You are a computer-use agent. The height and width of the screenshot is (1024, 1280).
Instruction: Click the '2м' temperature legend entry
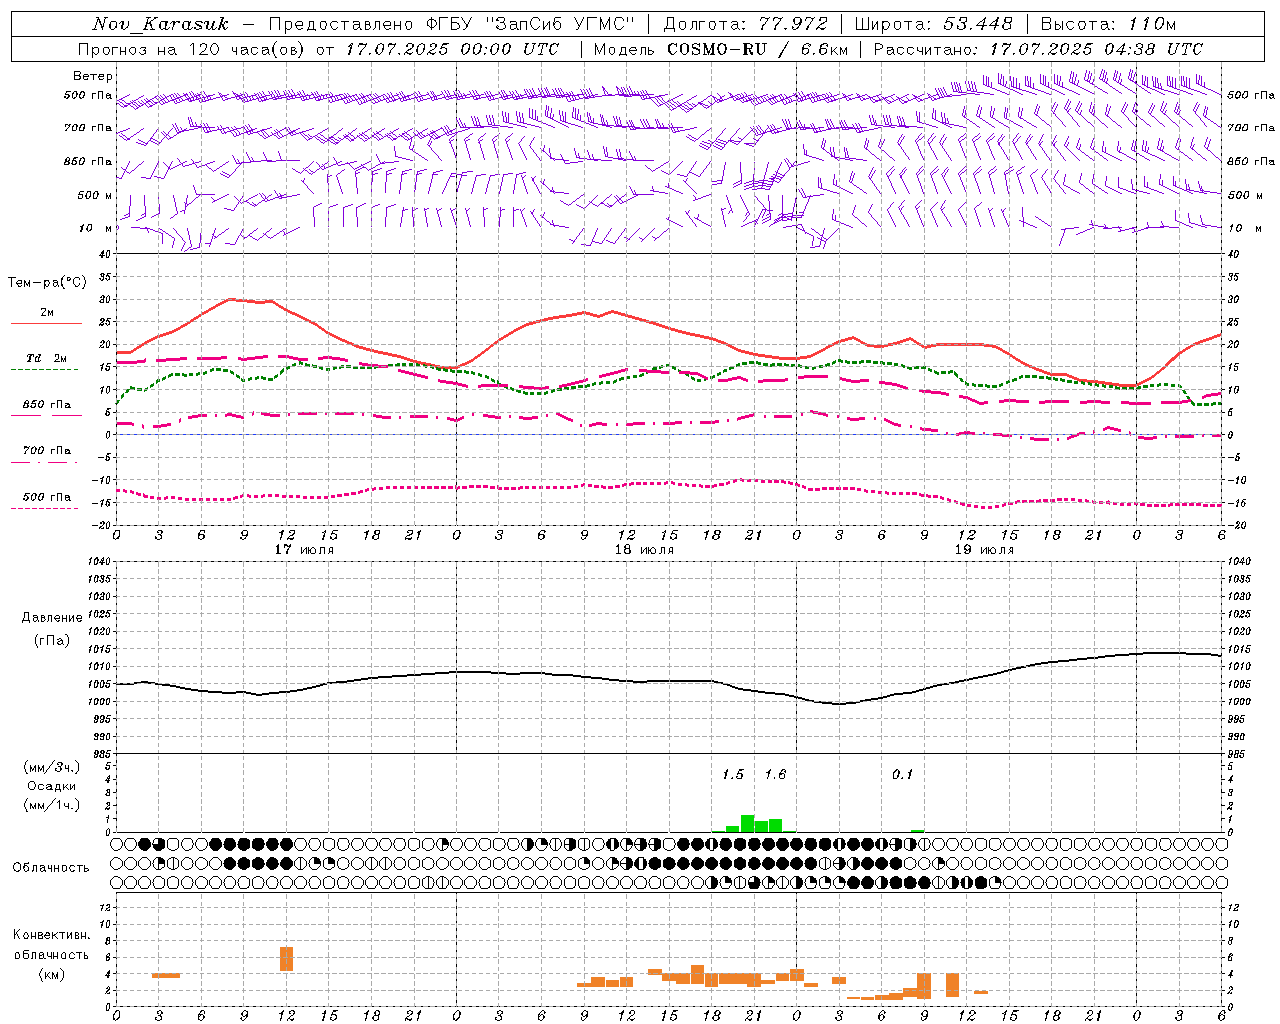click(x=47, y=312)
